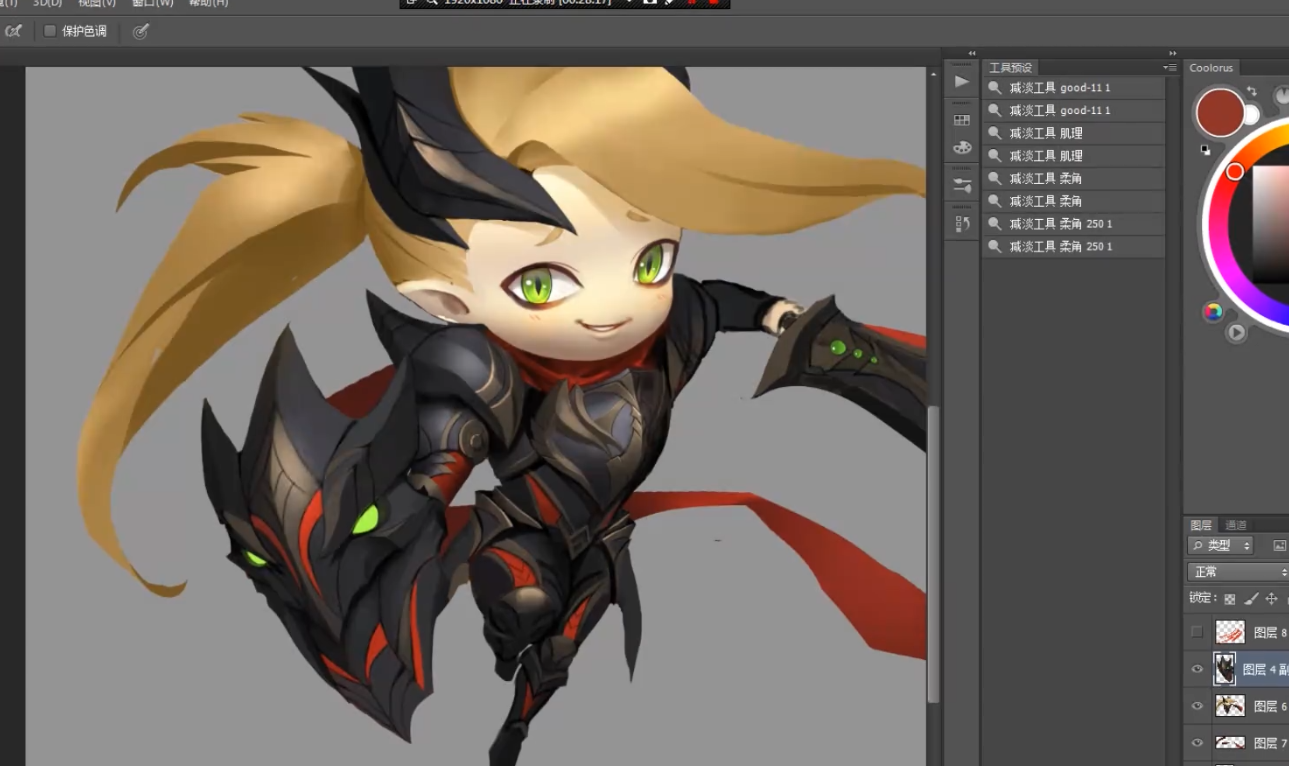Screen dimensions: 1289x766
Task: Select second 减淡工具 柔角 preset
Action: [1073, 201]
